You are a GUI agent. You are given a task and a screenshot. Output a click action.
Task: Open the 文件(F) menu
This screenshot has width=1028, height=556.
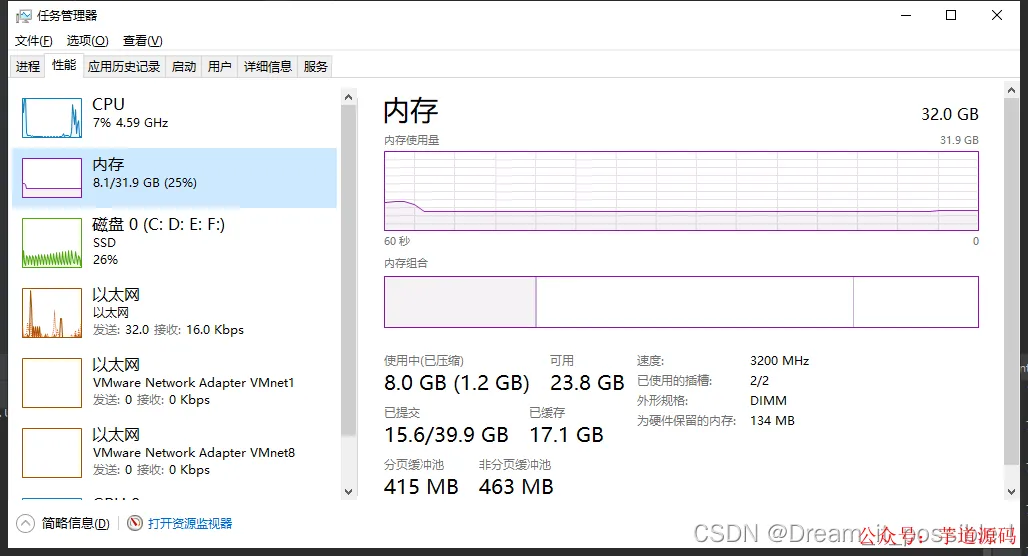coord(33,41)
